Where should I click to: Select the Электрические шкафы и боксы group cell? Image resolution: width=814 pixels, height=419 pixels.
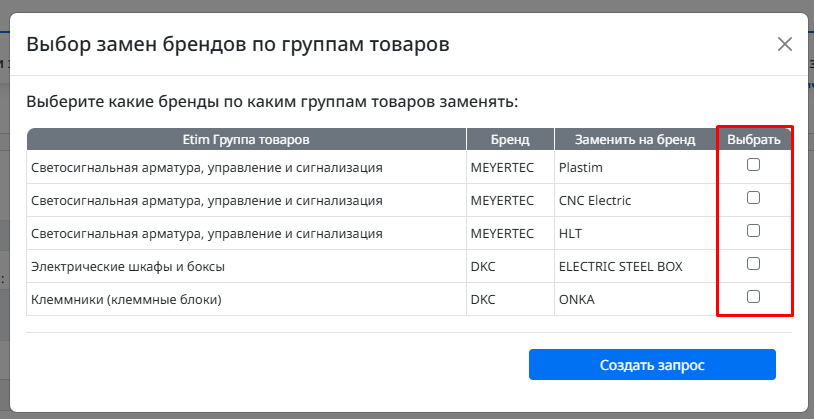pyautogui.click(x=247, y=266)
